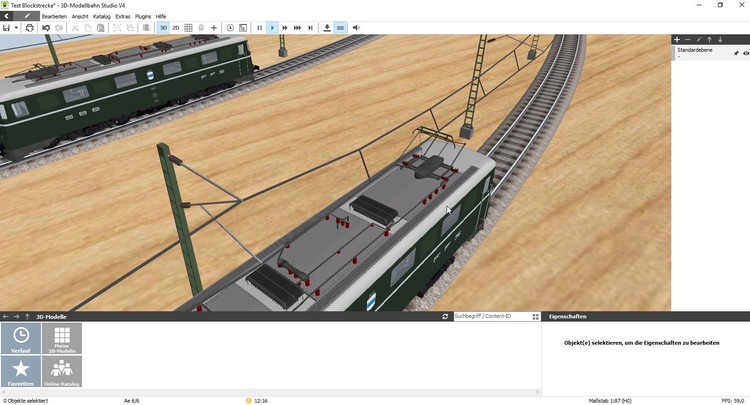Viewport: 750px width, 405px height.
Task: Open the Bearbeiten menu
Action: click(x=54, y=16)
